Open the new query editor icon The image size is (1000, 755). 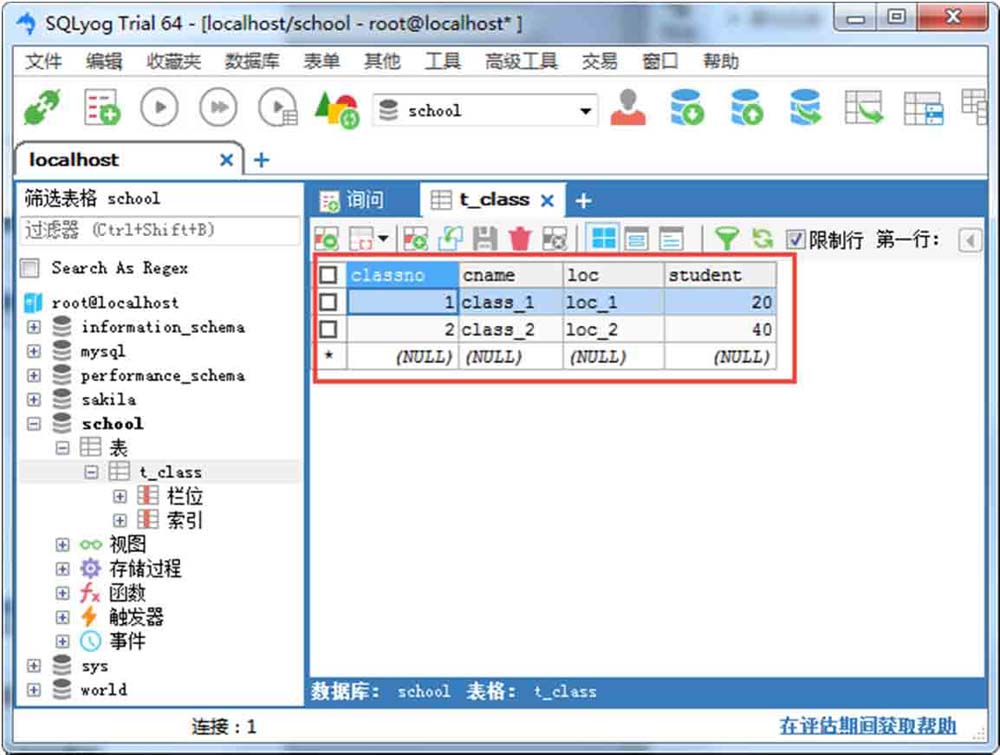101,107
